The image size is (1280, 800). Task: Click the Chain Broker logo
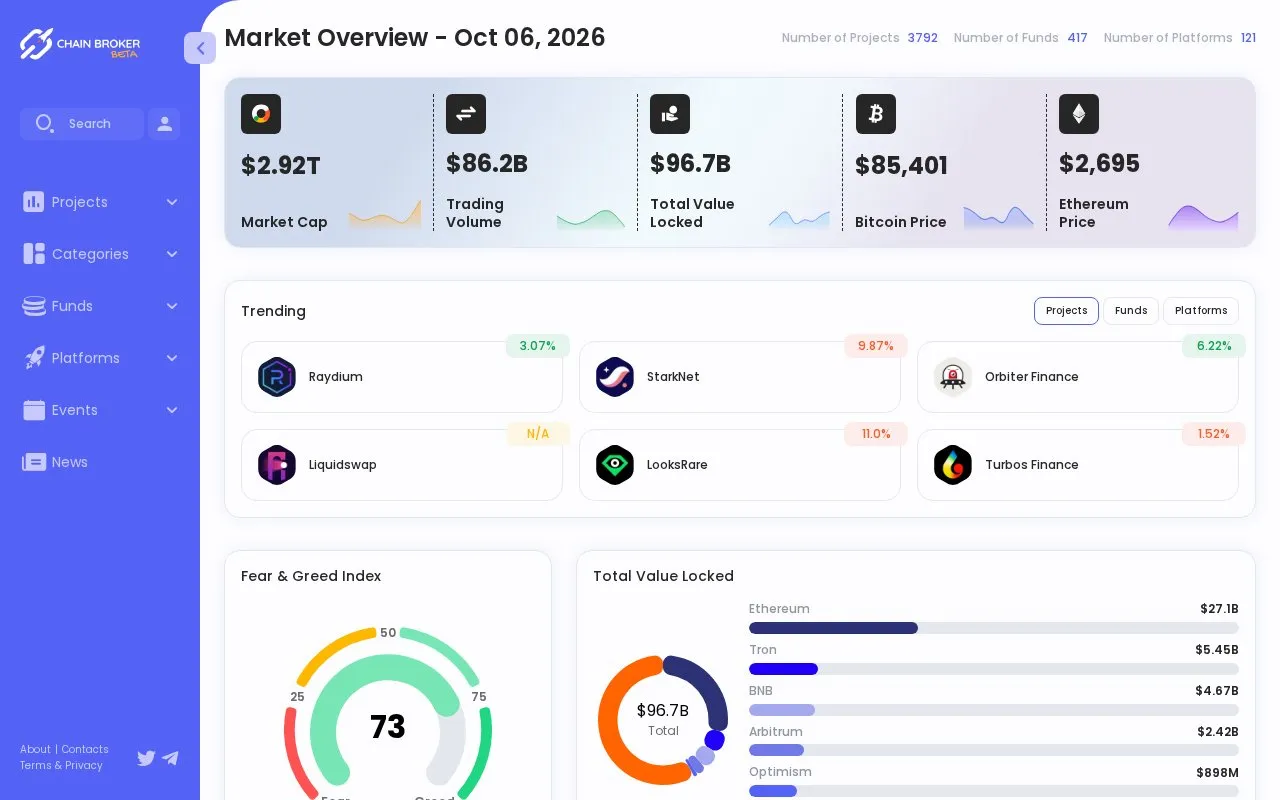click(x=80, y=44)
